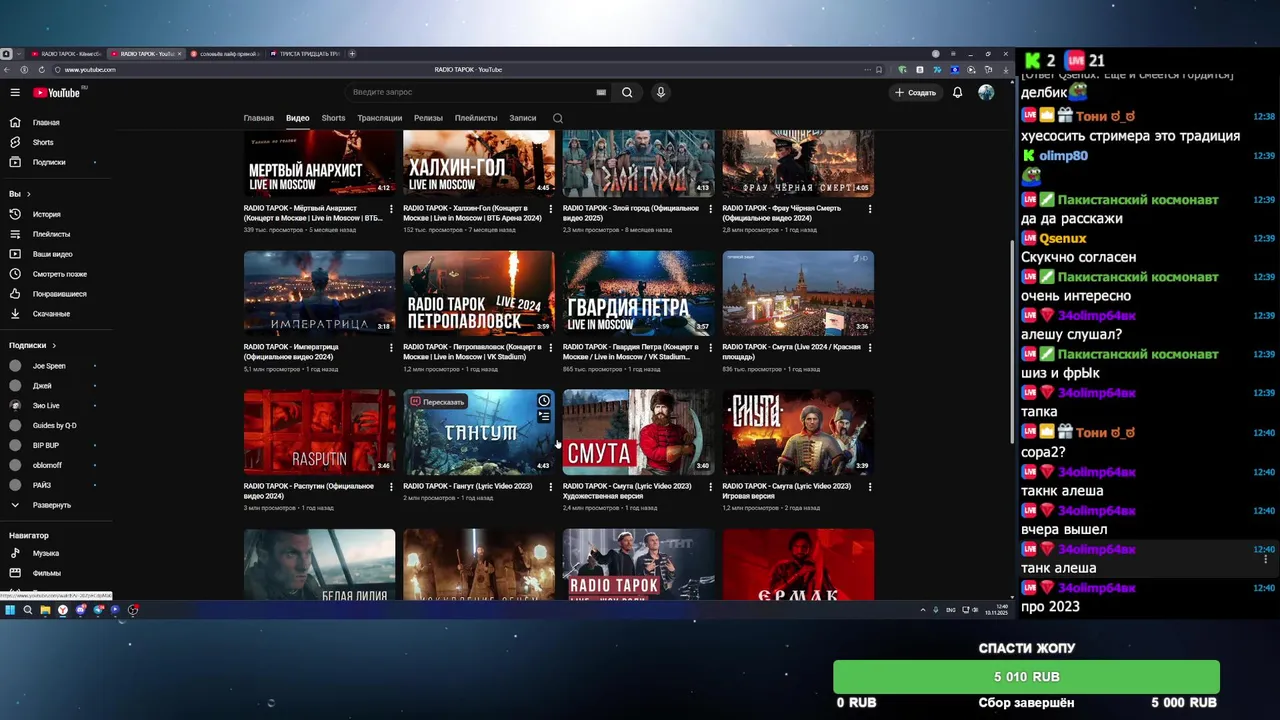The width and height of the screenshot is (1280, 720).
Task: Switch to the Плейлисты channel tab
Action: [476, 118]
